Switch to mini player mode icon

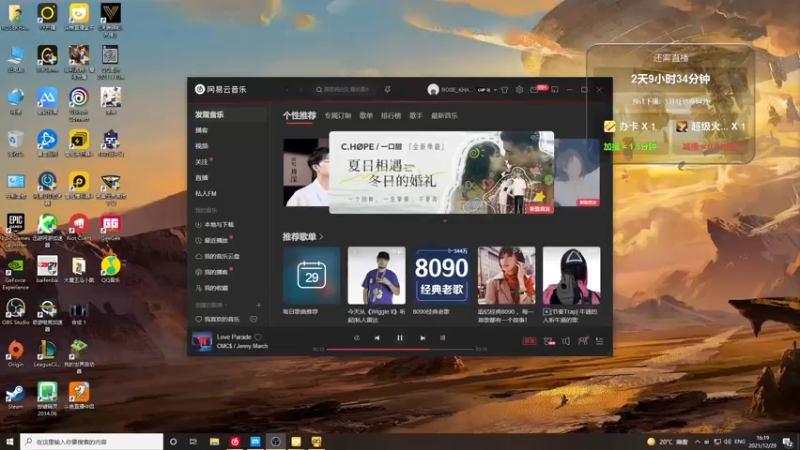[555, 90]
